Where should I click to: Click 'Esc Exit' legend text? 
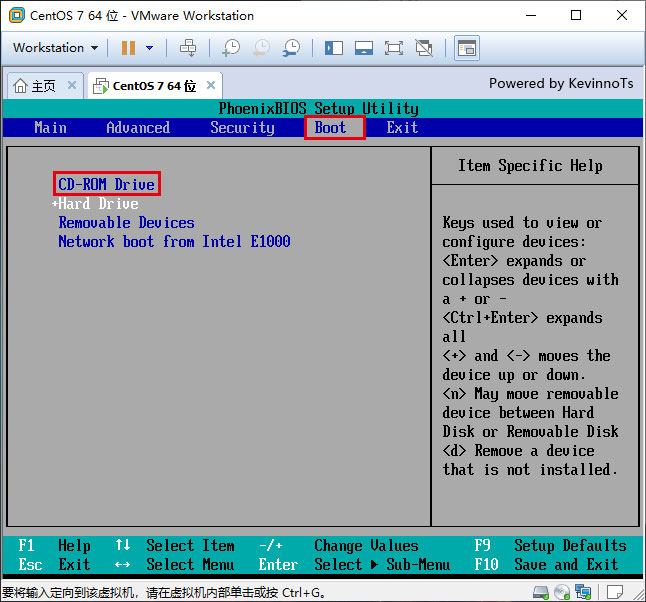tap(54, 564)
